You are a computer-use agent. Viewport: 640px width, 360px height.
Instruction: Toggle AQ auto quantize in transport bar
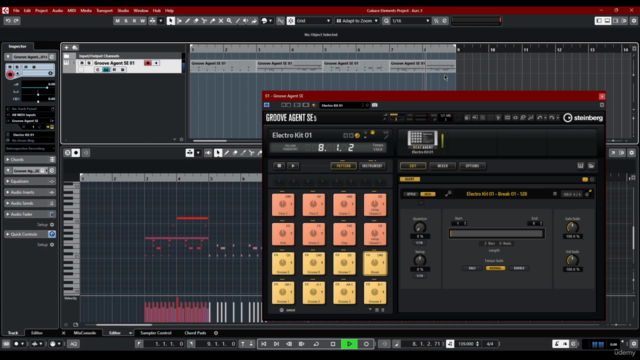(x=73, y=344)
